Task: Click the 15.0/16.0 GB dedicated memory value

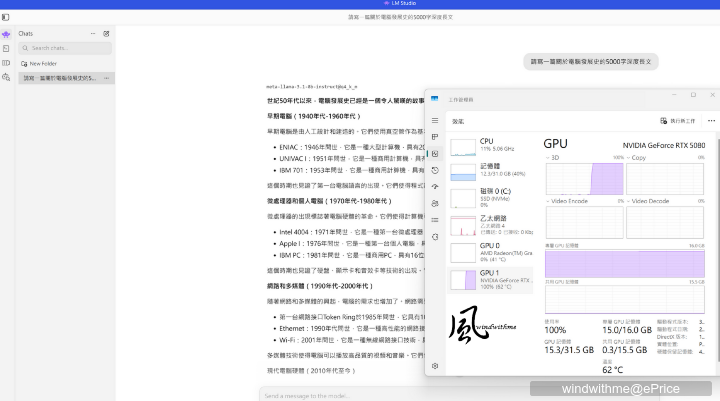Action: click(x=627, y=330)
